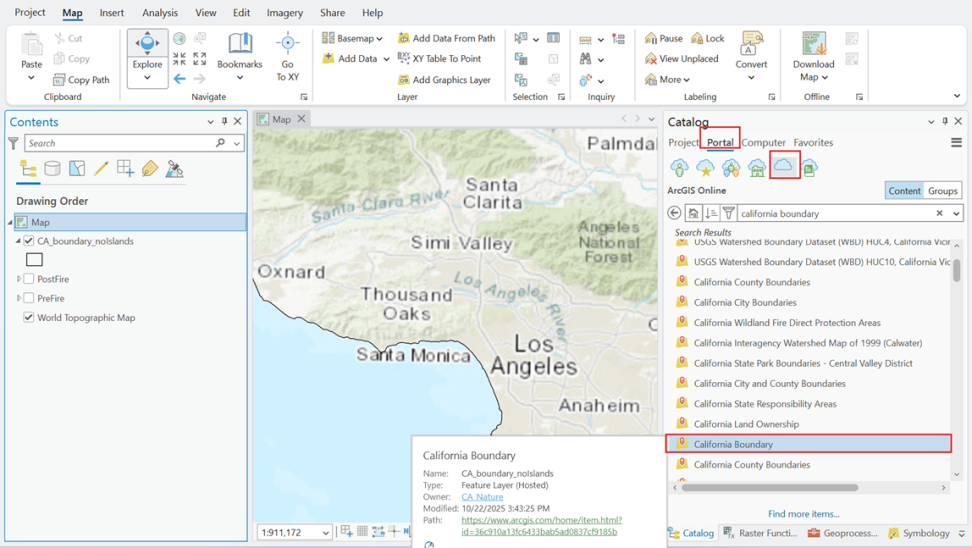This screenshot has height=548, width=972.
Task: Click XY Table To Point
Action: (440, 58)
